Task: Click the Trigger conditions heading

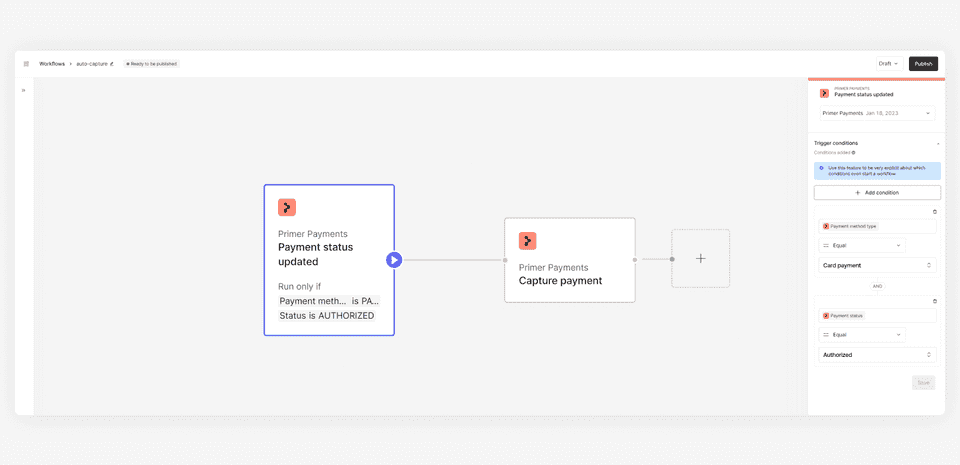Action: pyautogui.click(x=836, y=143)
